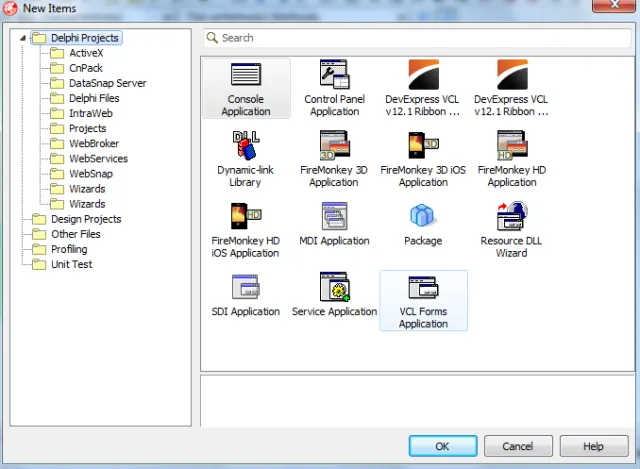Select the Design Projects category
This screenshot has height=469, width=640.
pyautogui.click(x=86, y=219)
